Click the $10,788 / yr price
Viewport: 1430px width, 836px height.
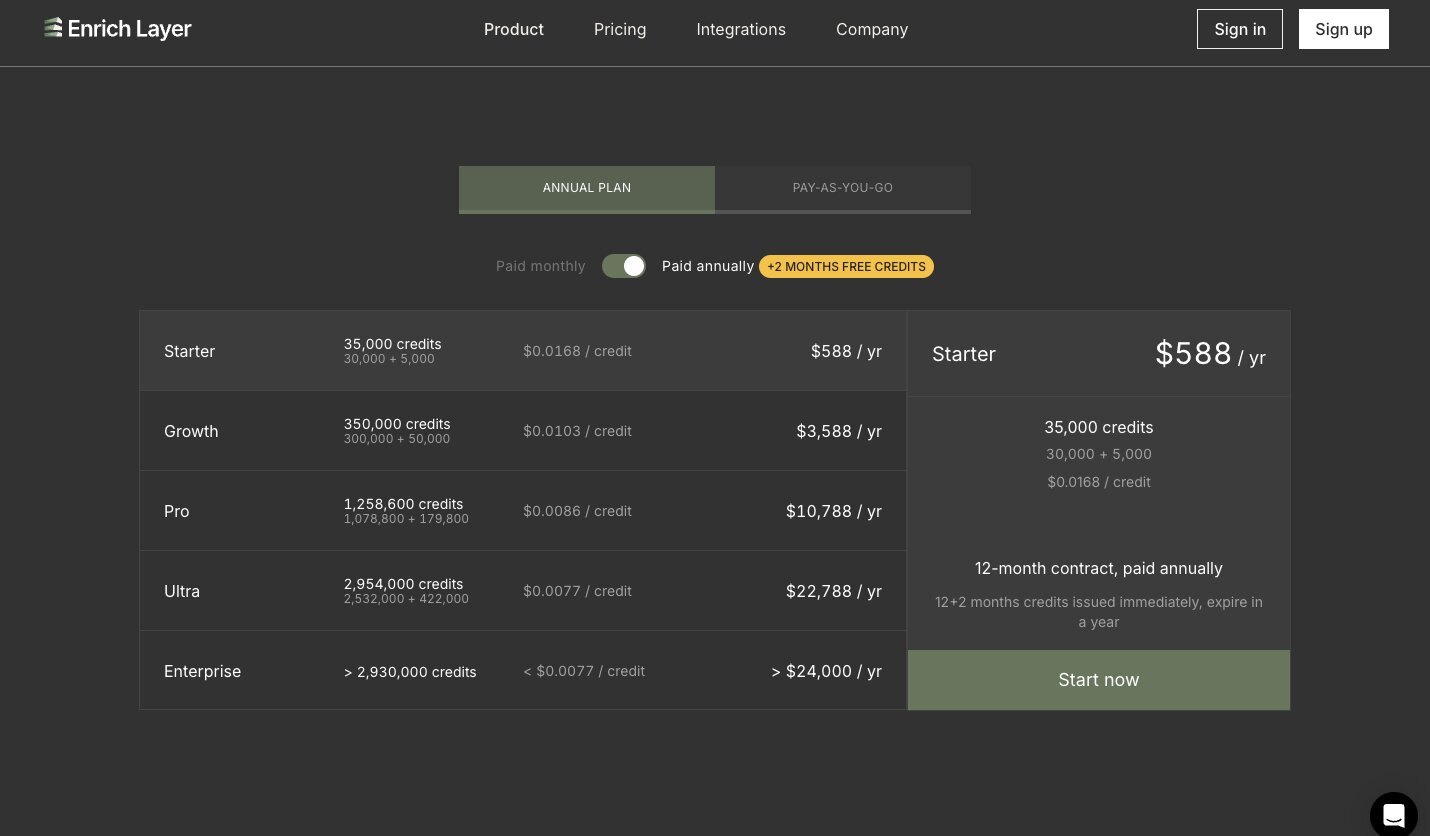coord(834,511)
